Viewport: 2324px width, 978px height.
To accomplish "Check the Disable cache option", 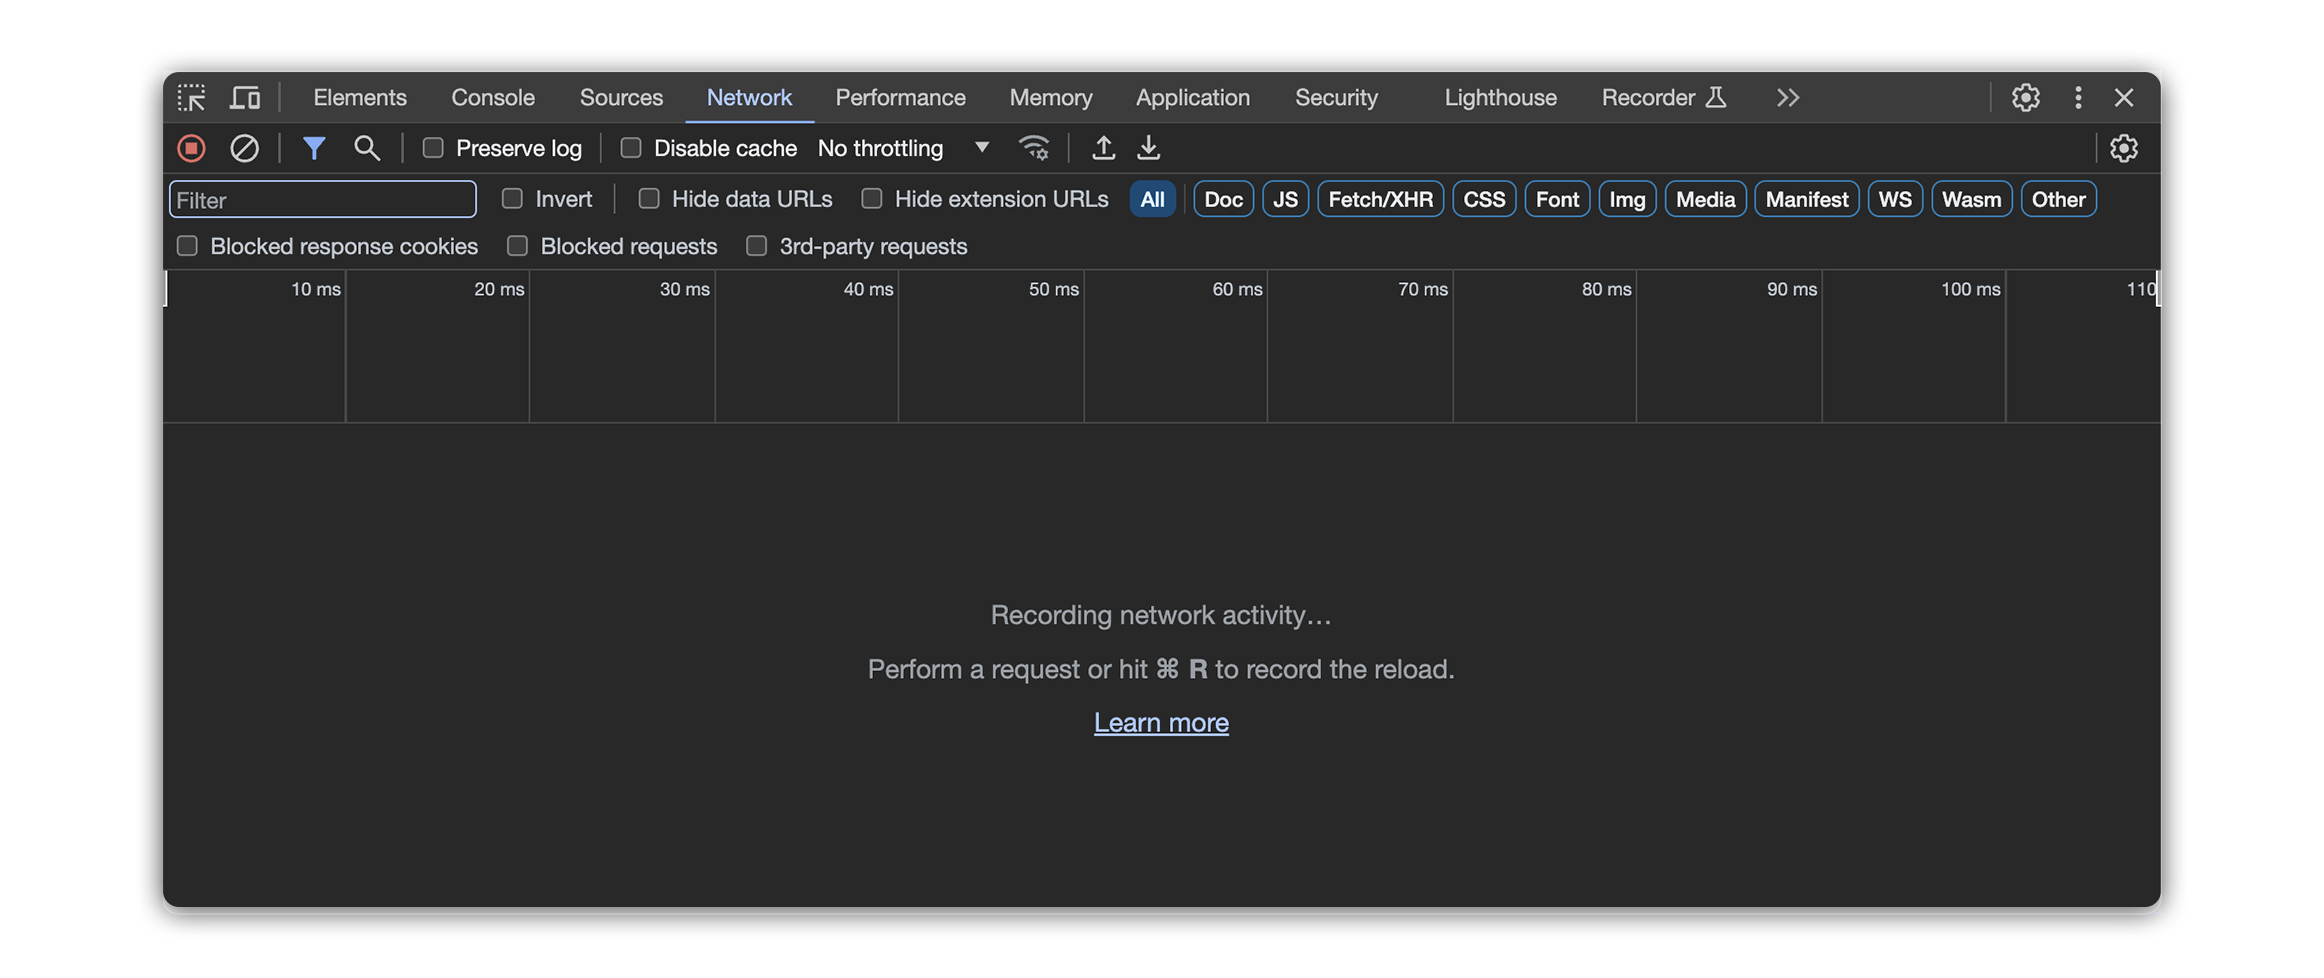I will [x=631, y=149].
